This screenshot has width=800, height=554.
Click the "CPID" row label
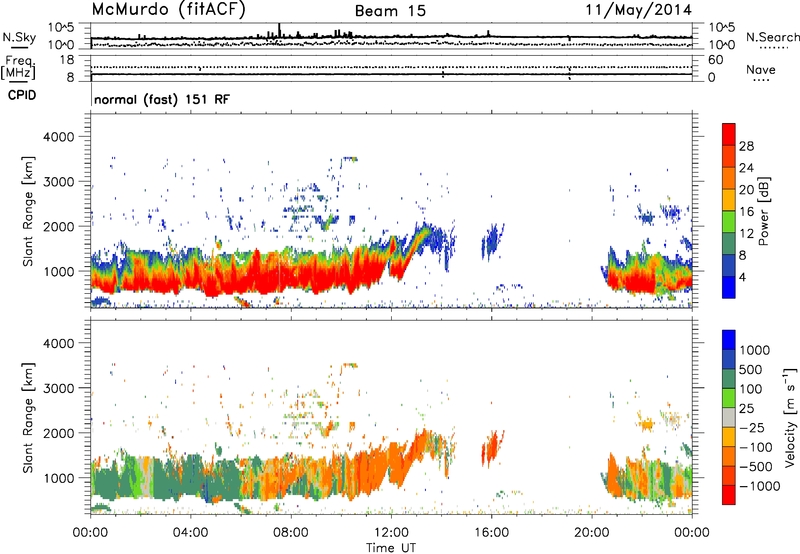coord(22,95)
